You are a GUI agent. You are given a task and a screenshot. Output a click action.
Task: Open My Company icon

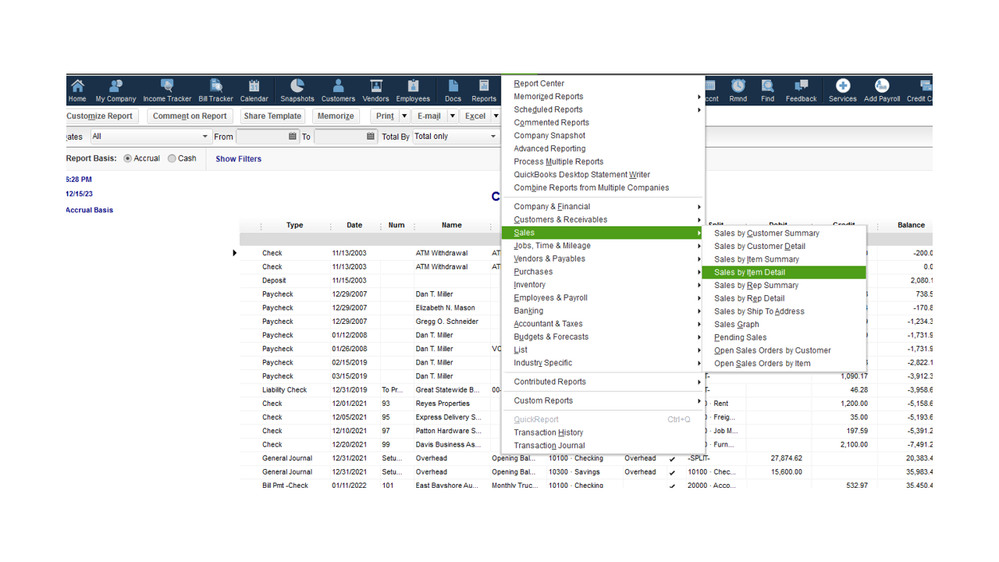115,90
